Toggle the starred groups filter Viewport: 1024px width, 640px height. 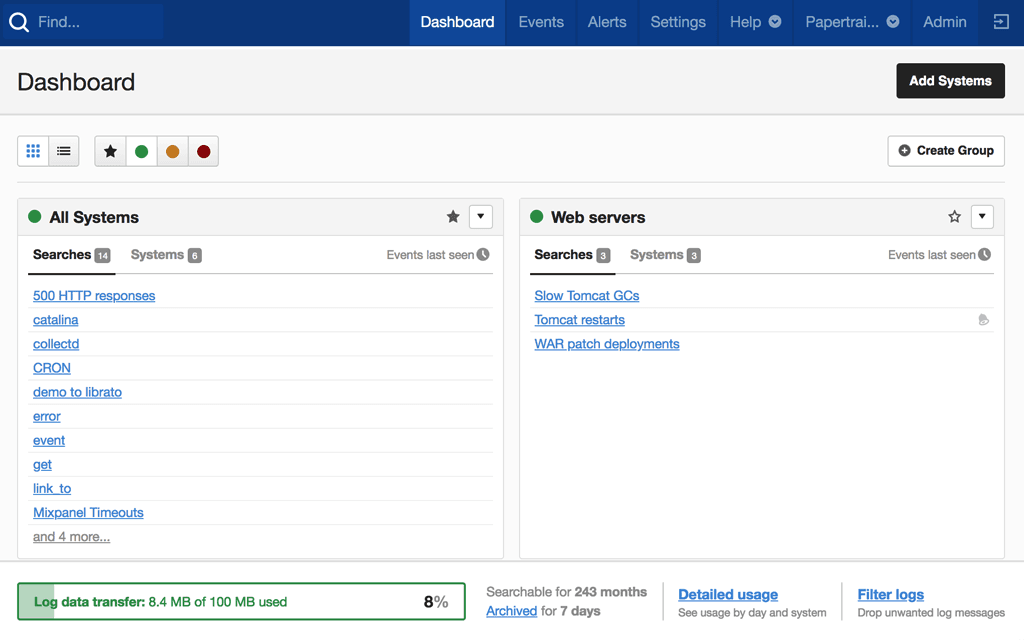110,150
